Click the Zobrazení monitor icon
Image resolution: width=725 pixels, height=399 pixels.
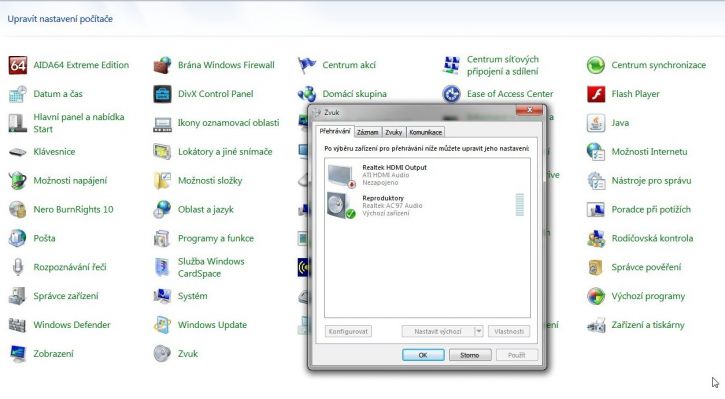pos(18,354)
